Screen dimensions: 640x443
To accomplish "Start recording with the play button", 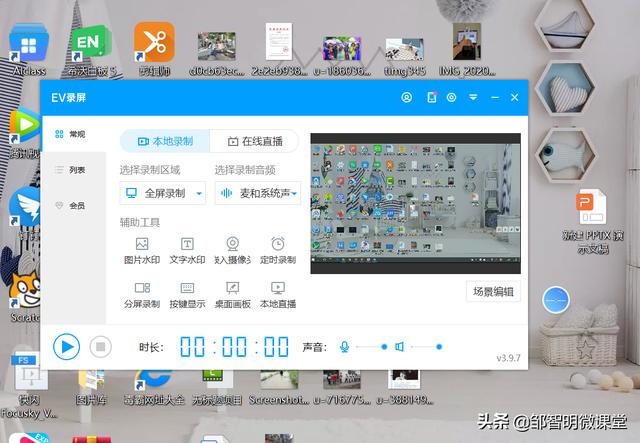I will (66, 347).
